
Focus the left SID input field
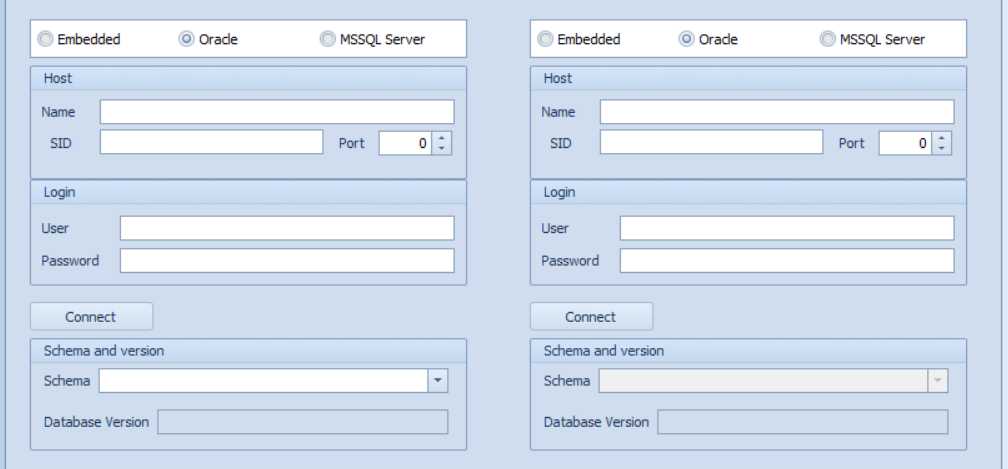[212, 142]
